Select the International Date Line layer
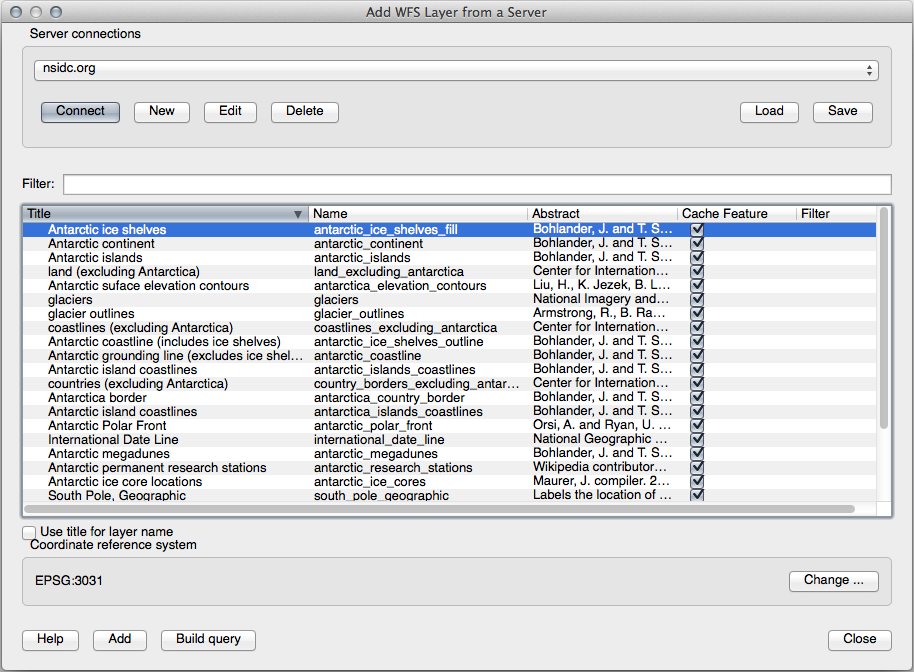This screenshot has height=672, width=914. 113,440
